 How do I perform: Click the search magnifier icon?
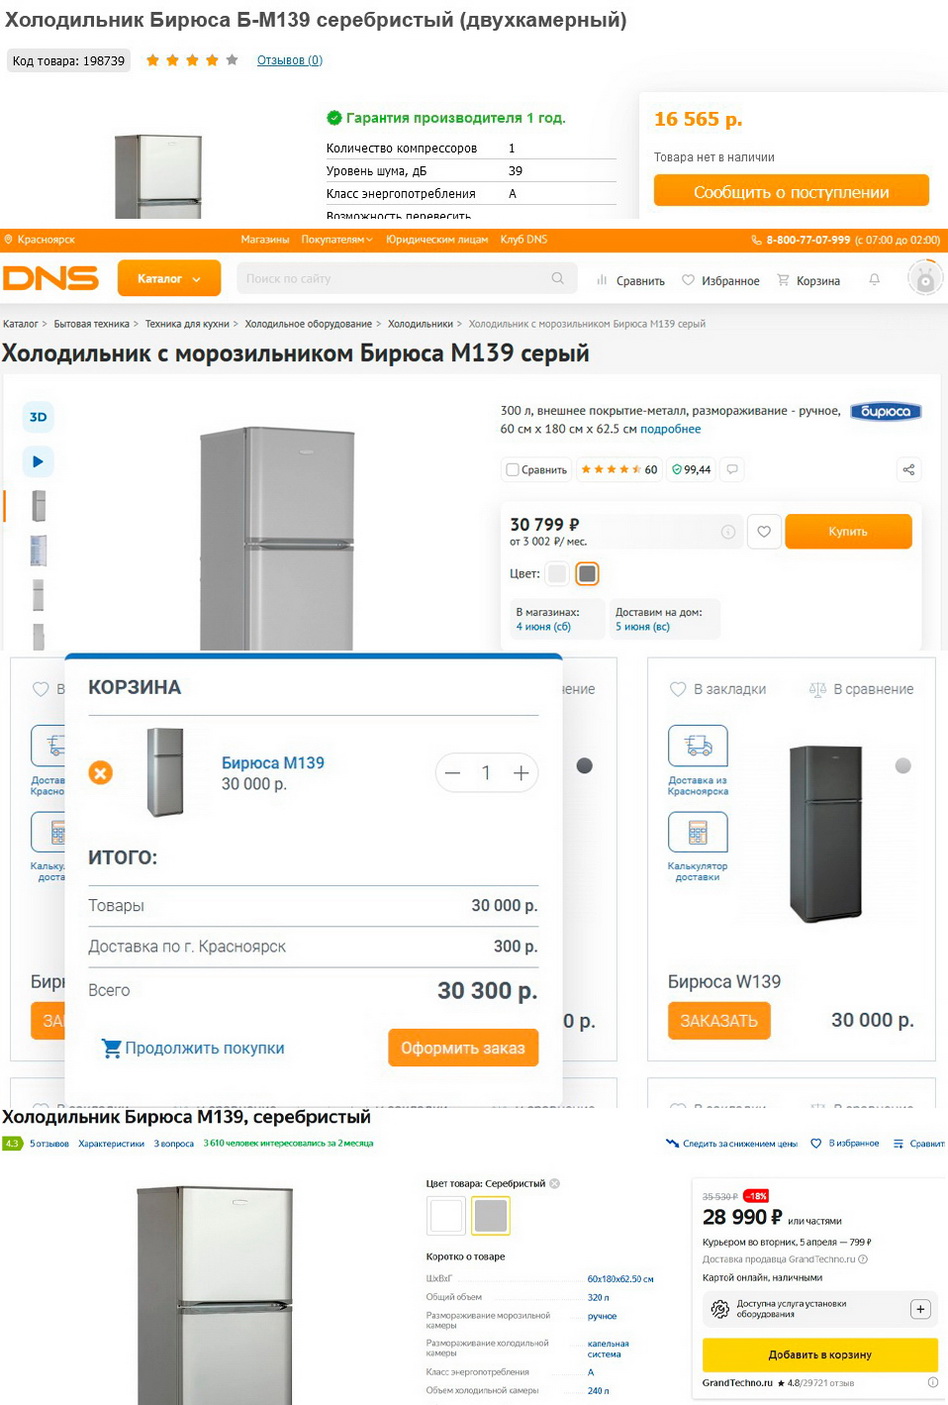pos(558,279)
